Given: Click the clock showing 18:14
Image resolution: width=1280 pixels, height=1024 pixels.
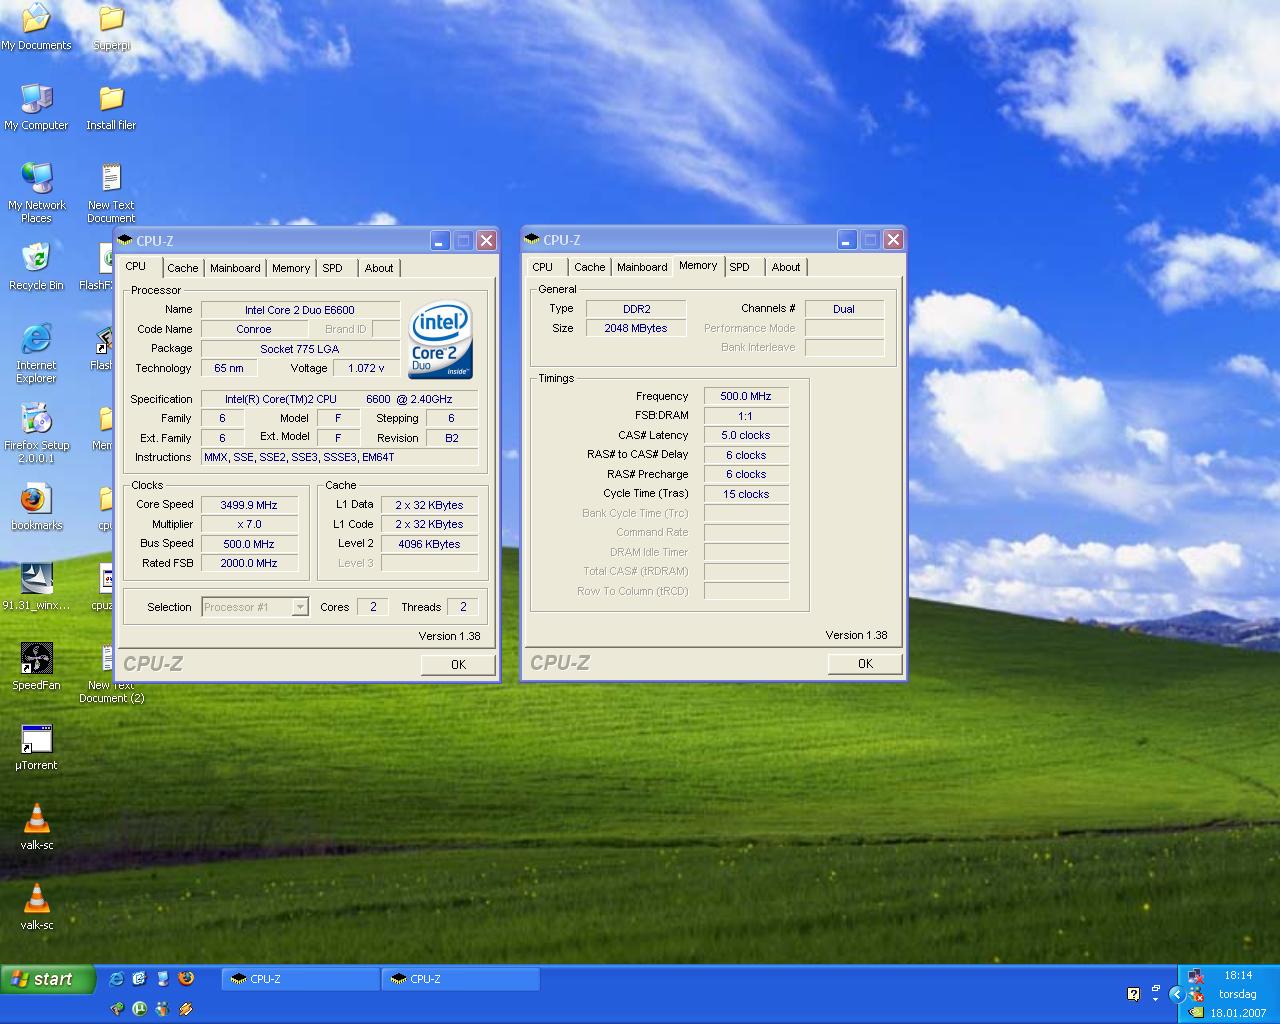Looking at the screenshot, I should point(1238,975).
